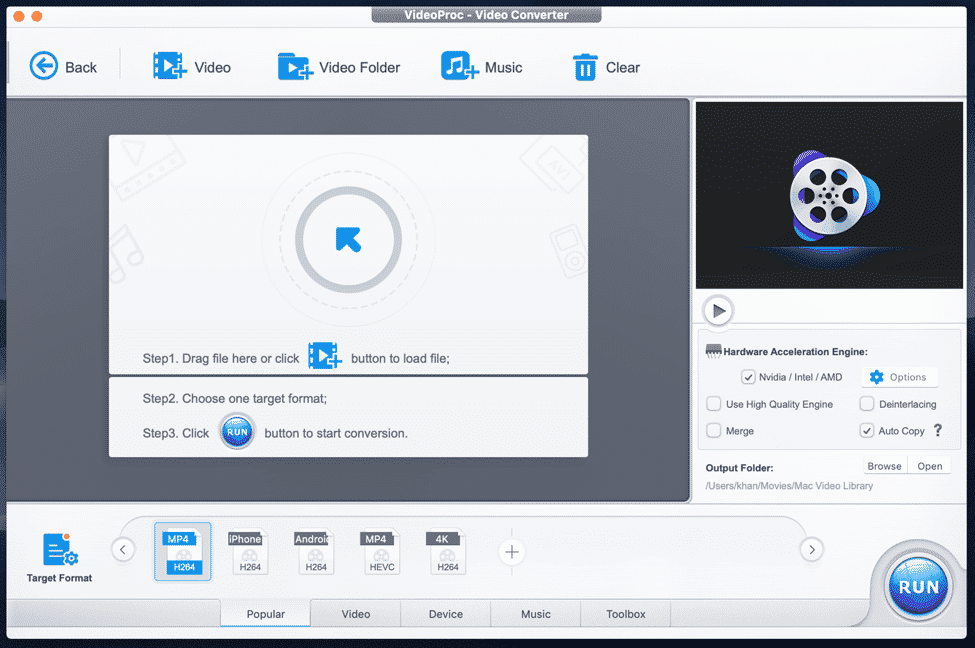Screen dimensions: 975x648
Task: Play the preview video
Action: click(x=718, y=310)
